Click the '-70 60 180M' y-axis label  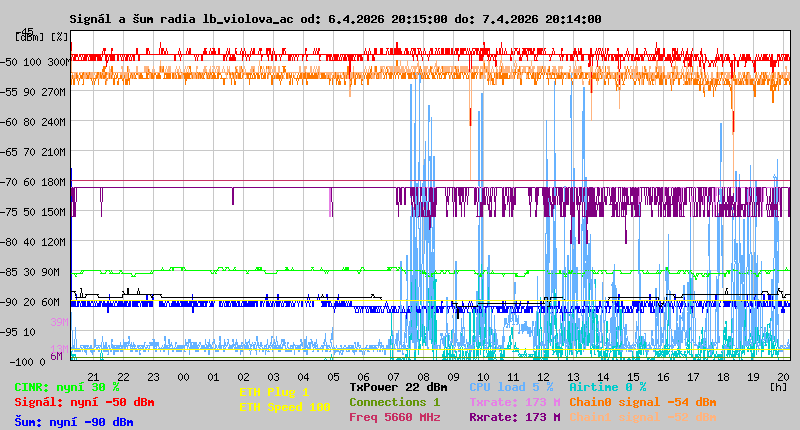coord(35,182)
